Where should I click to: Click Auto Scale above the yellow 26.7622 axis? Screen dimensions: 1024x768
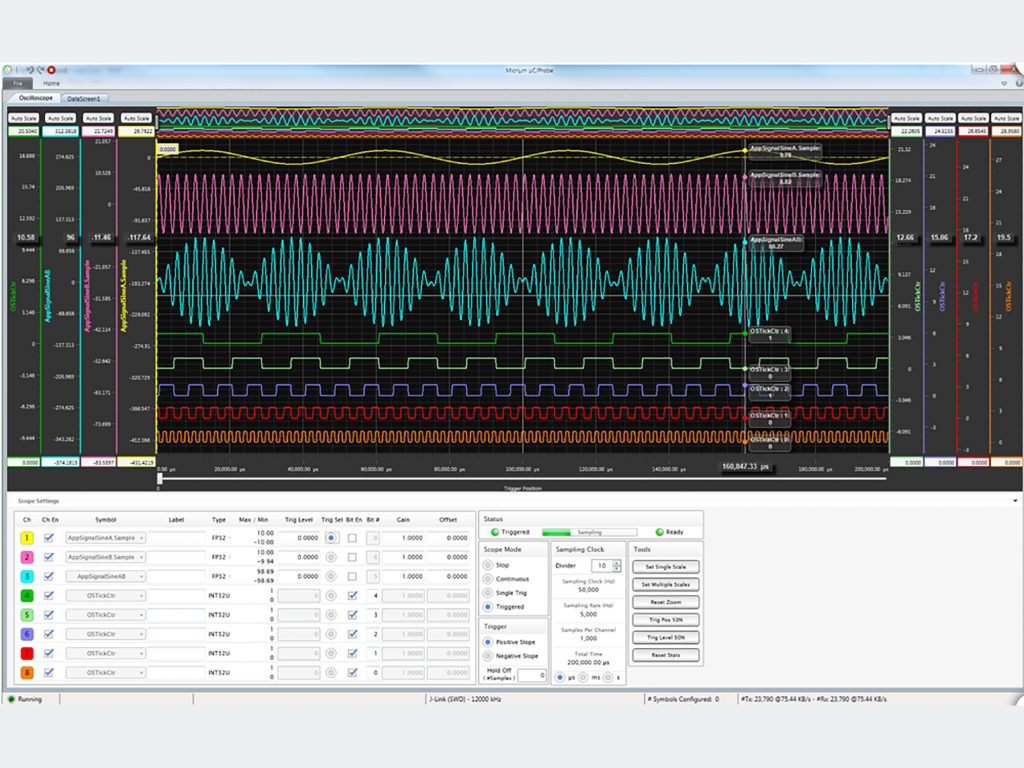pyautogui.click(x=136, y=118)
